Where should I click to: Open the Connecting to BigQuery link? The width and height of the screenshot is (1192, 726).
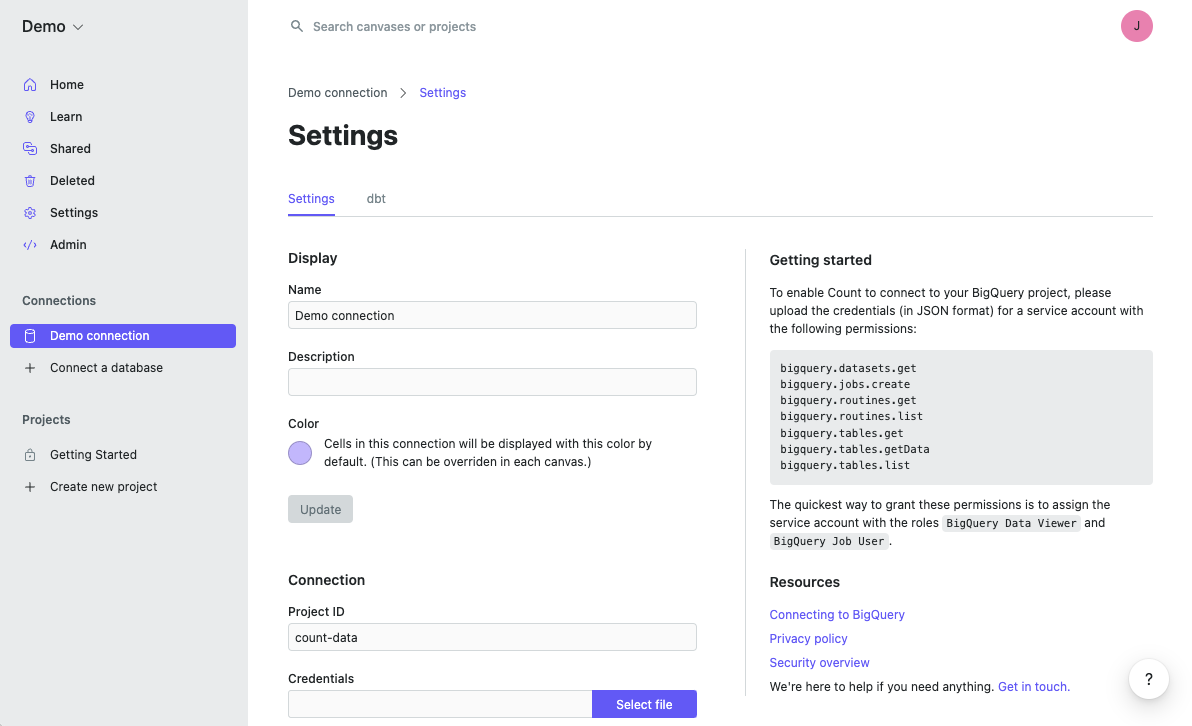[x=837, y=615]
